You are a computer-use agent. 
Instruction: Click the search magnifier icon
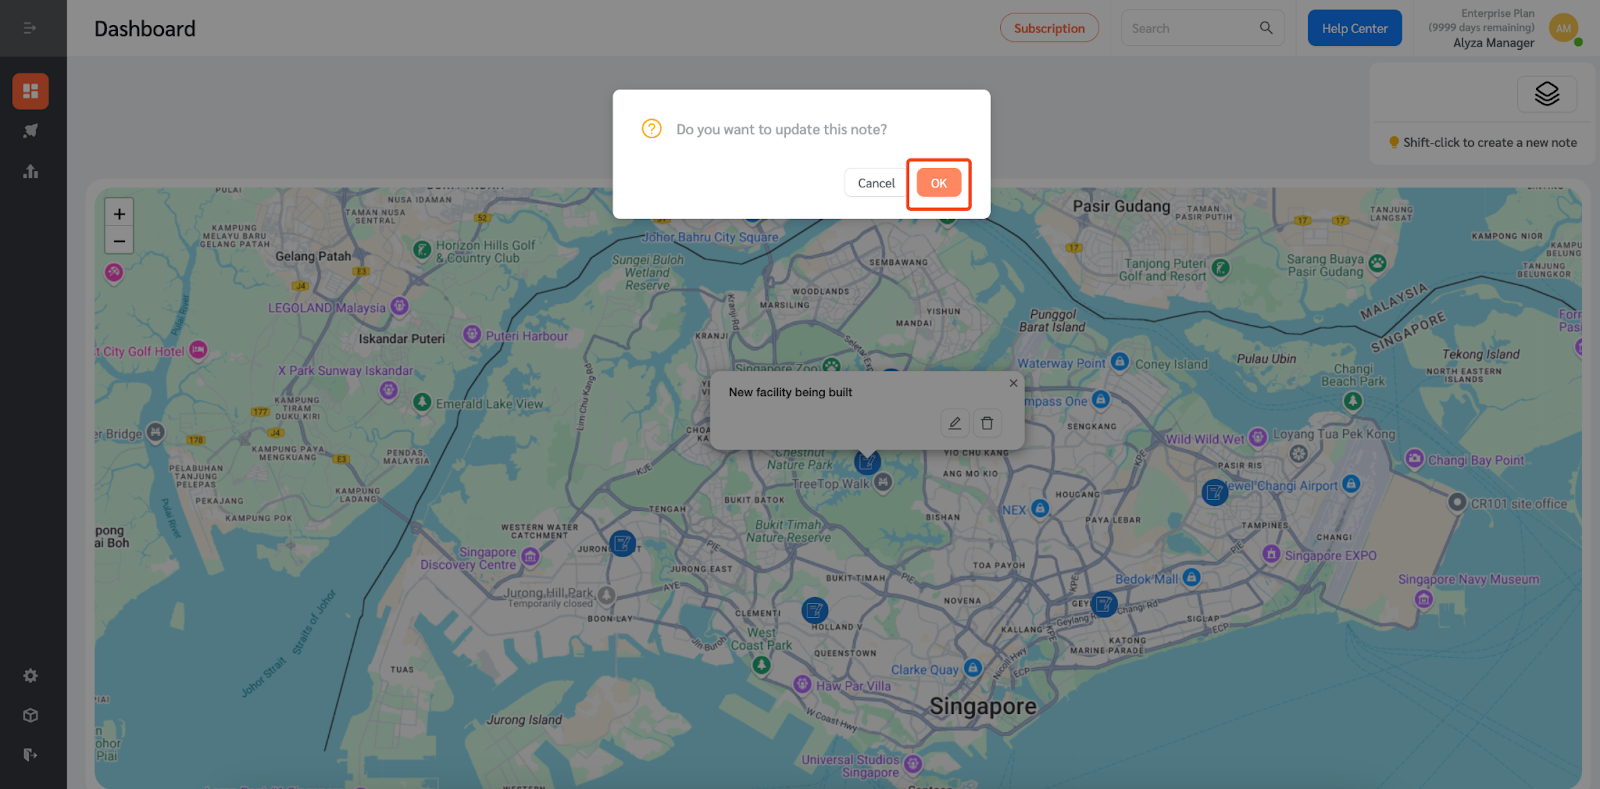pos(1266,28)
